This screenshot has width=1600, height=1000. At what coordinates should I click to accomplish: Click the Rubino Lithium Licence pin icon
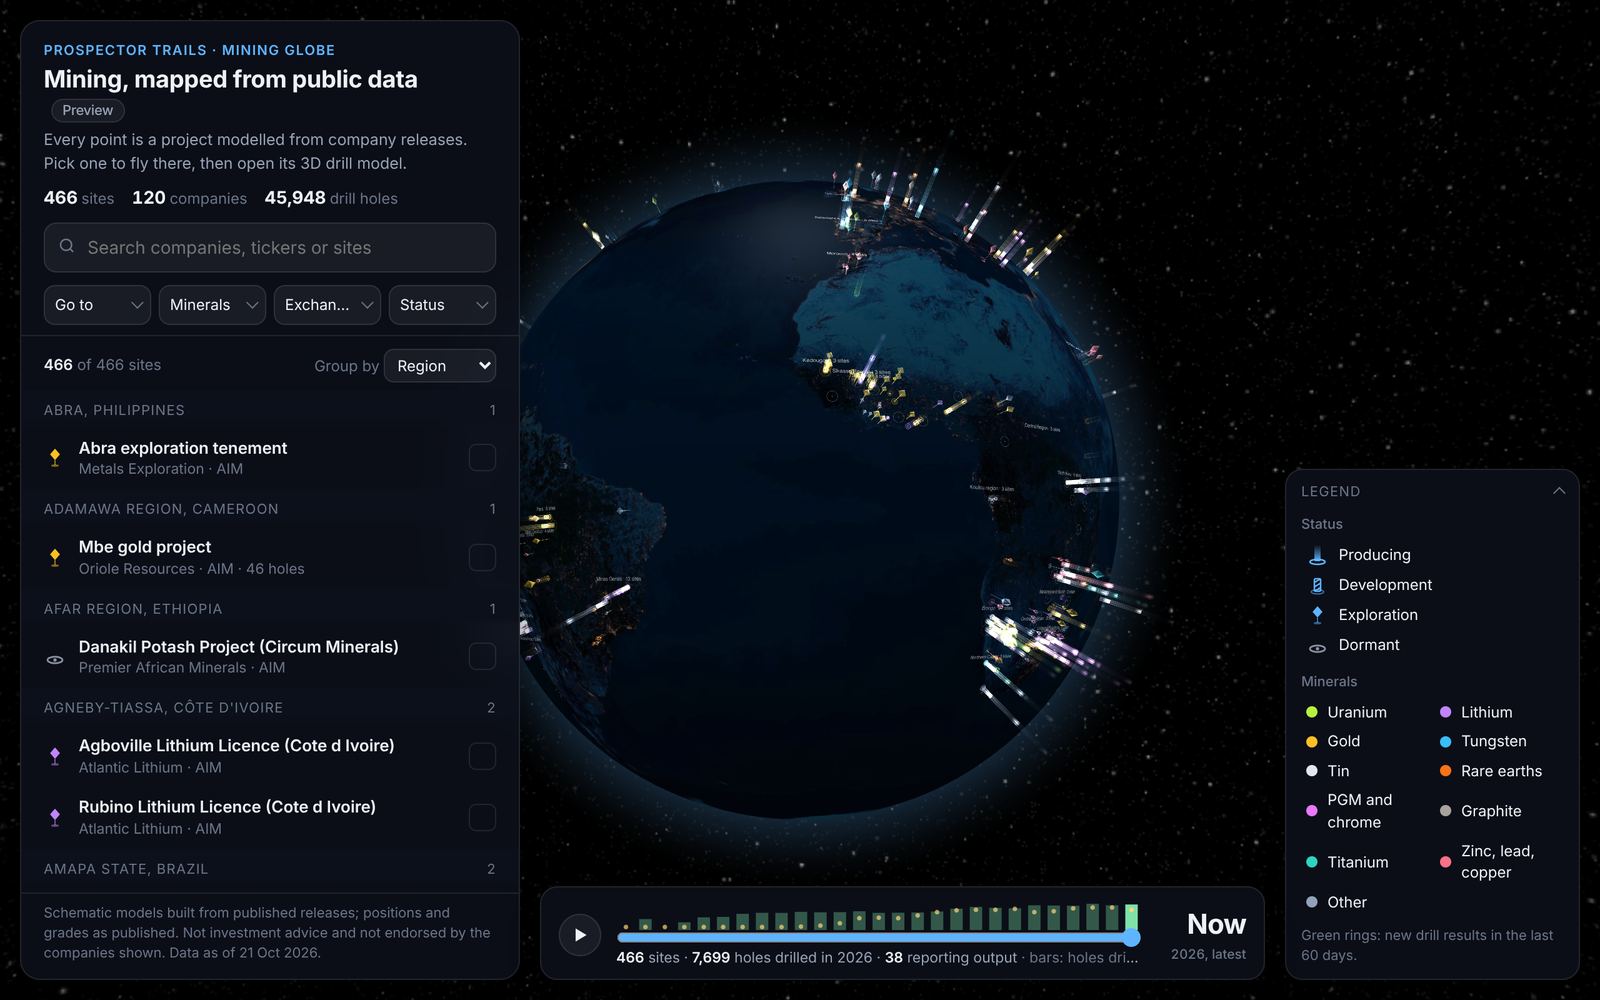click(x=55, y=817)
